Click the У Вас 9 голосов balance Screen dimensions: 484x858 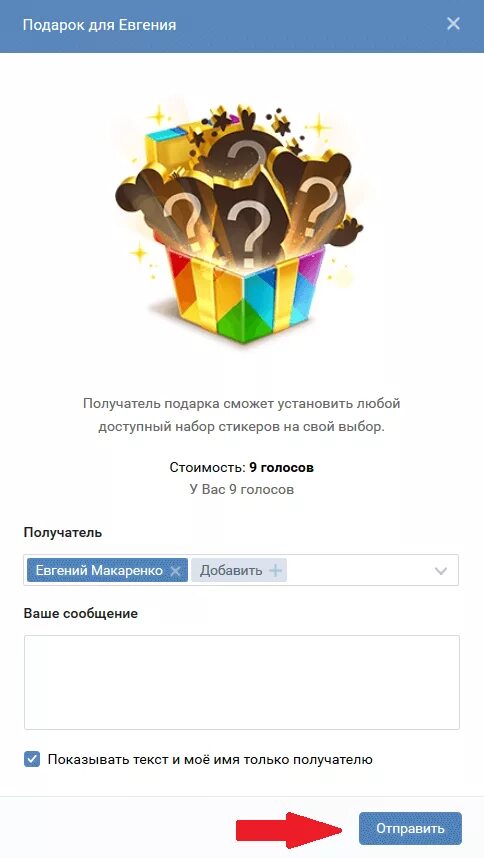pos(242,489)
